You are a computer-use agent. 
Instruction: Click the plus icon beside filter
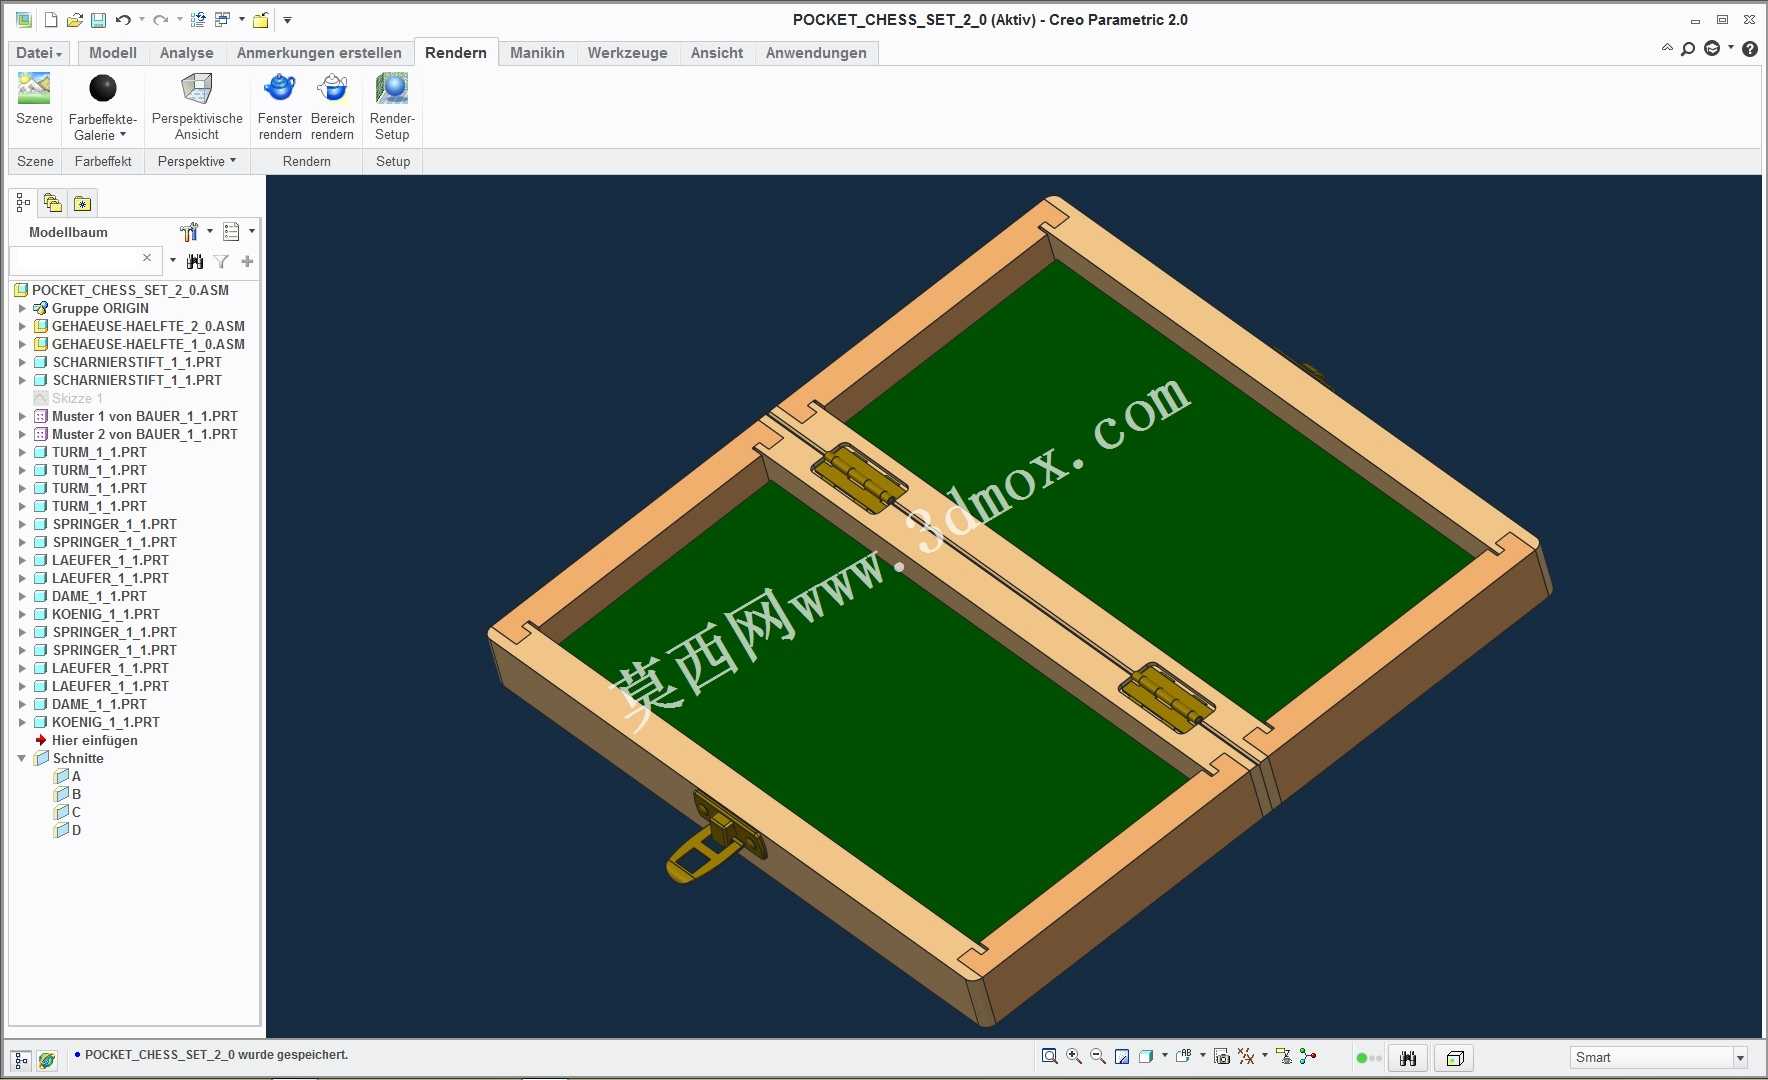pos(247,261)
